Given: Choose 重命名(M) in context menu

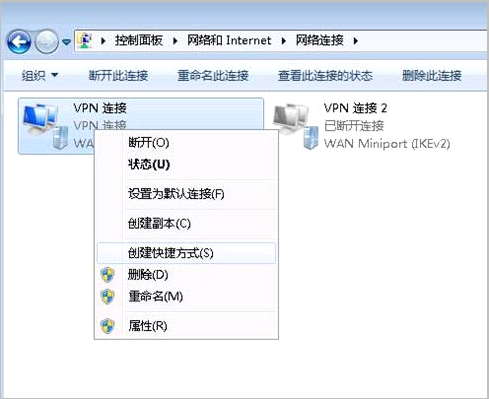Looking at the screenshot, I should 186,296.
